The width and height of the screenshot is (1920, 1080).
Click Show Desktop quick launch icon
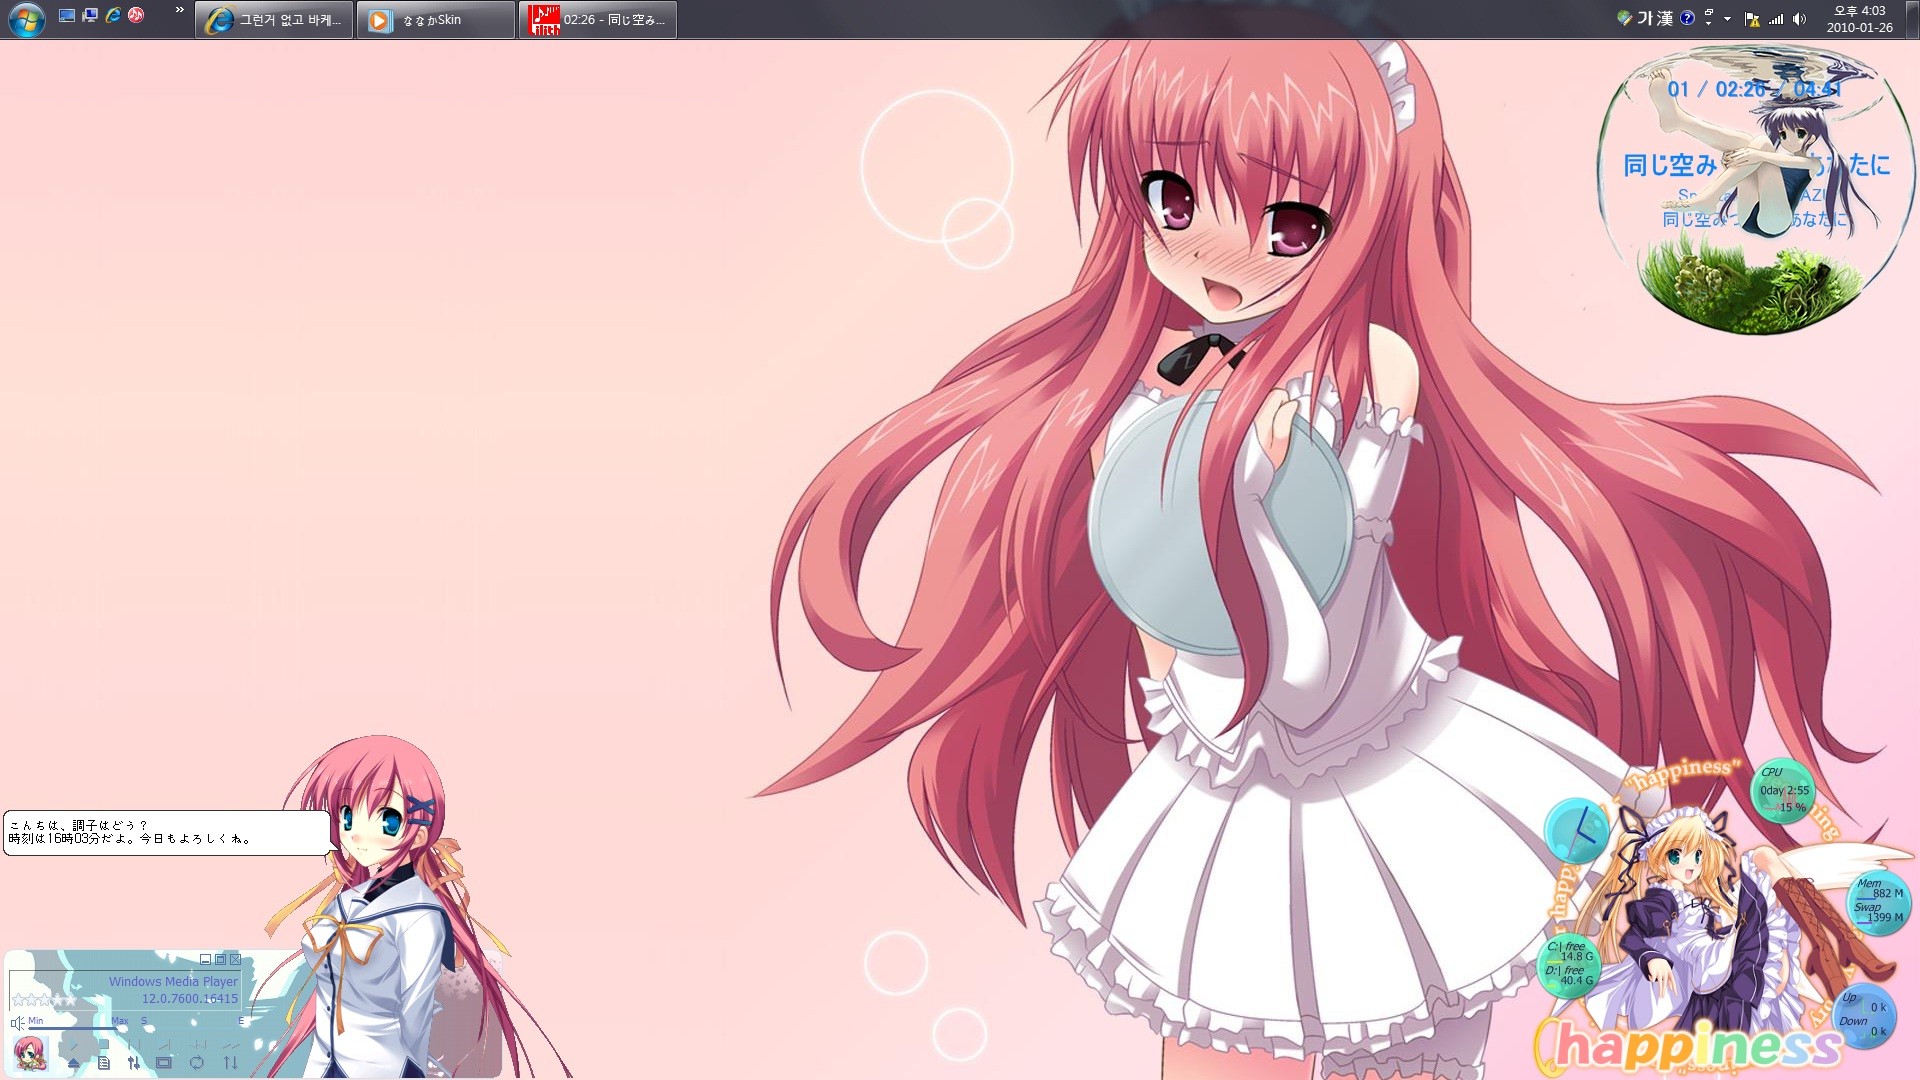(x=67, y=16)
